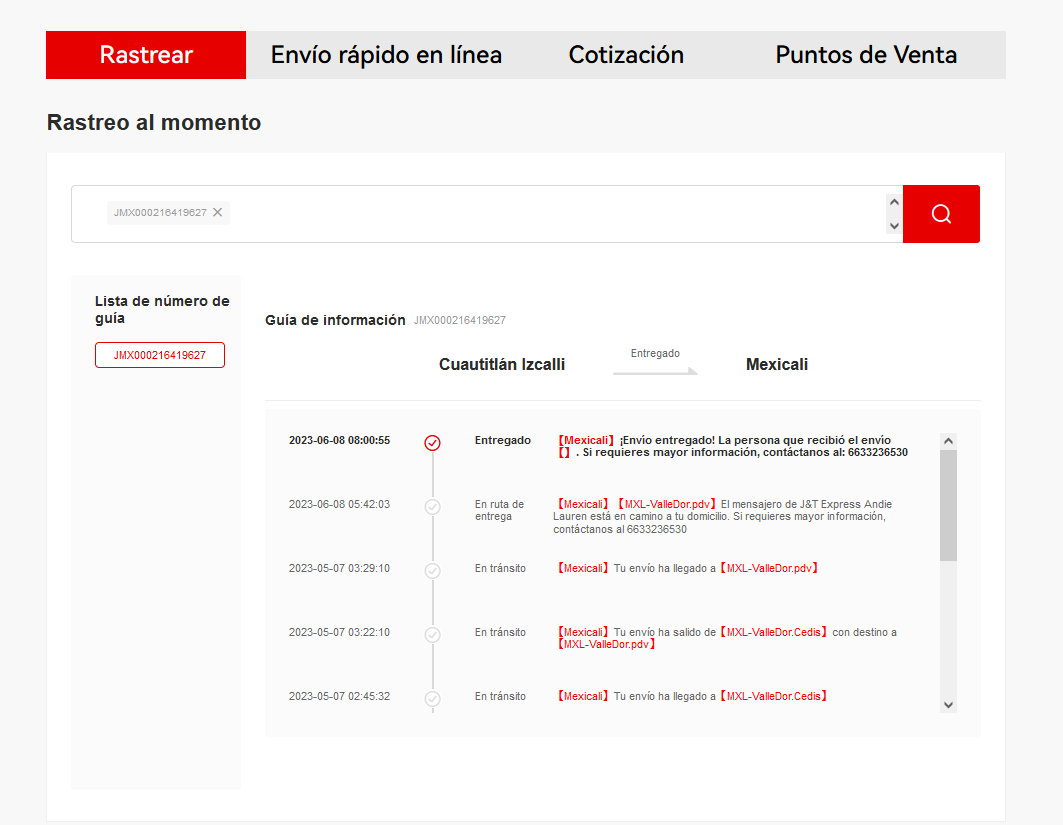
Task: Click inside the tracking number input field
Action: [x=550, y=214]
